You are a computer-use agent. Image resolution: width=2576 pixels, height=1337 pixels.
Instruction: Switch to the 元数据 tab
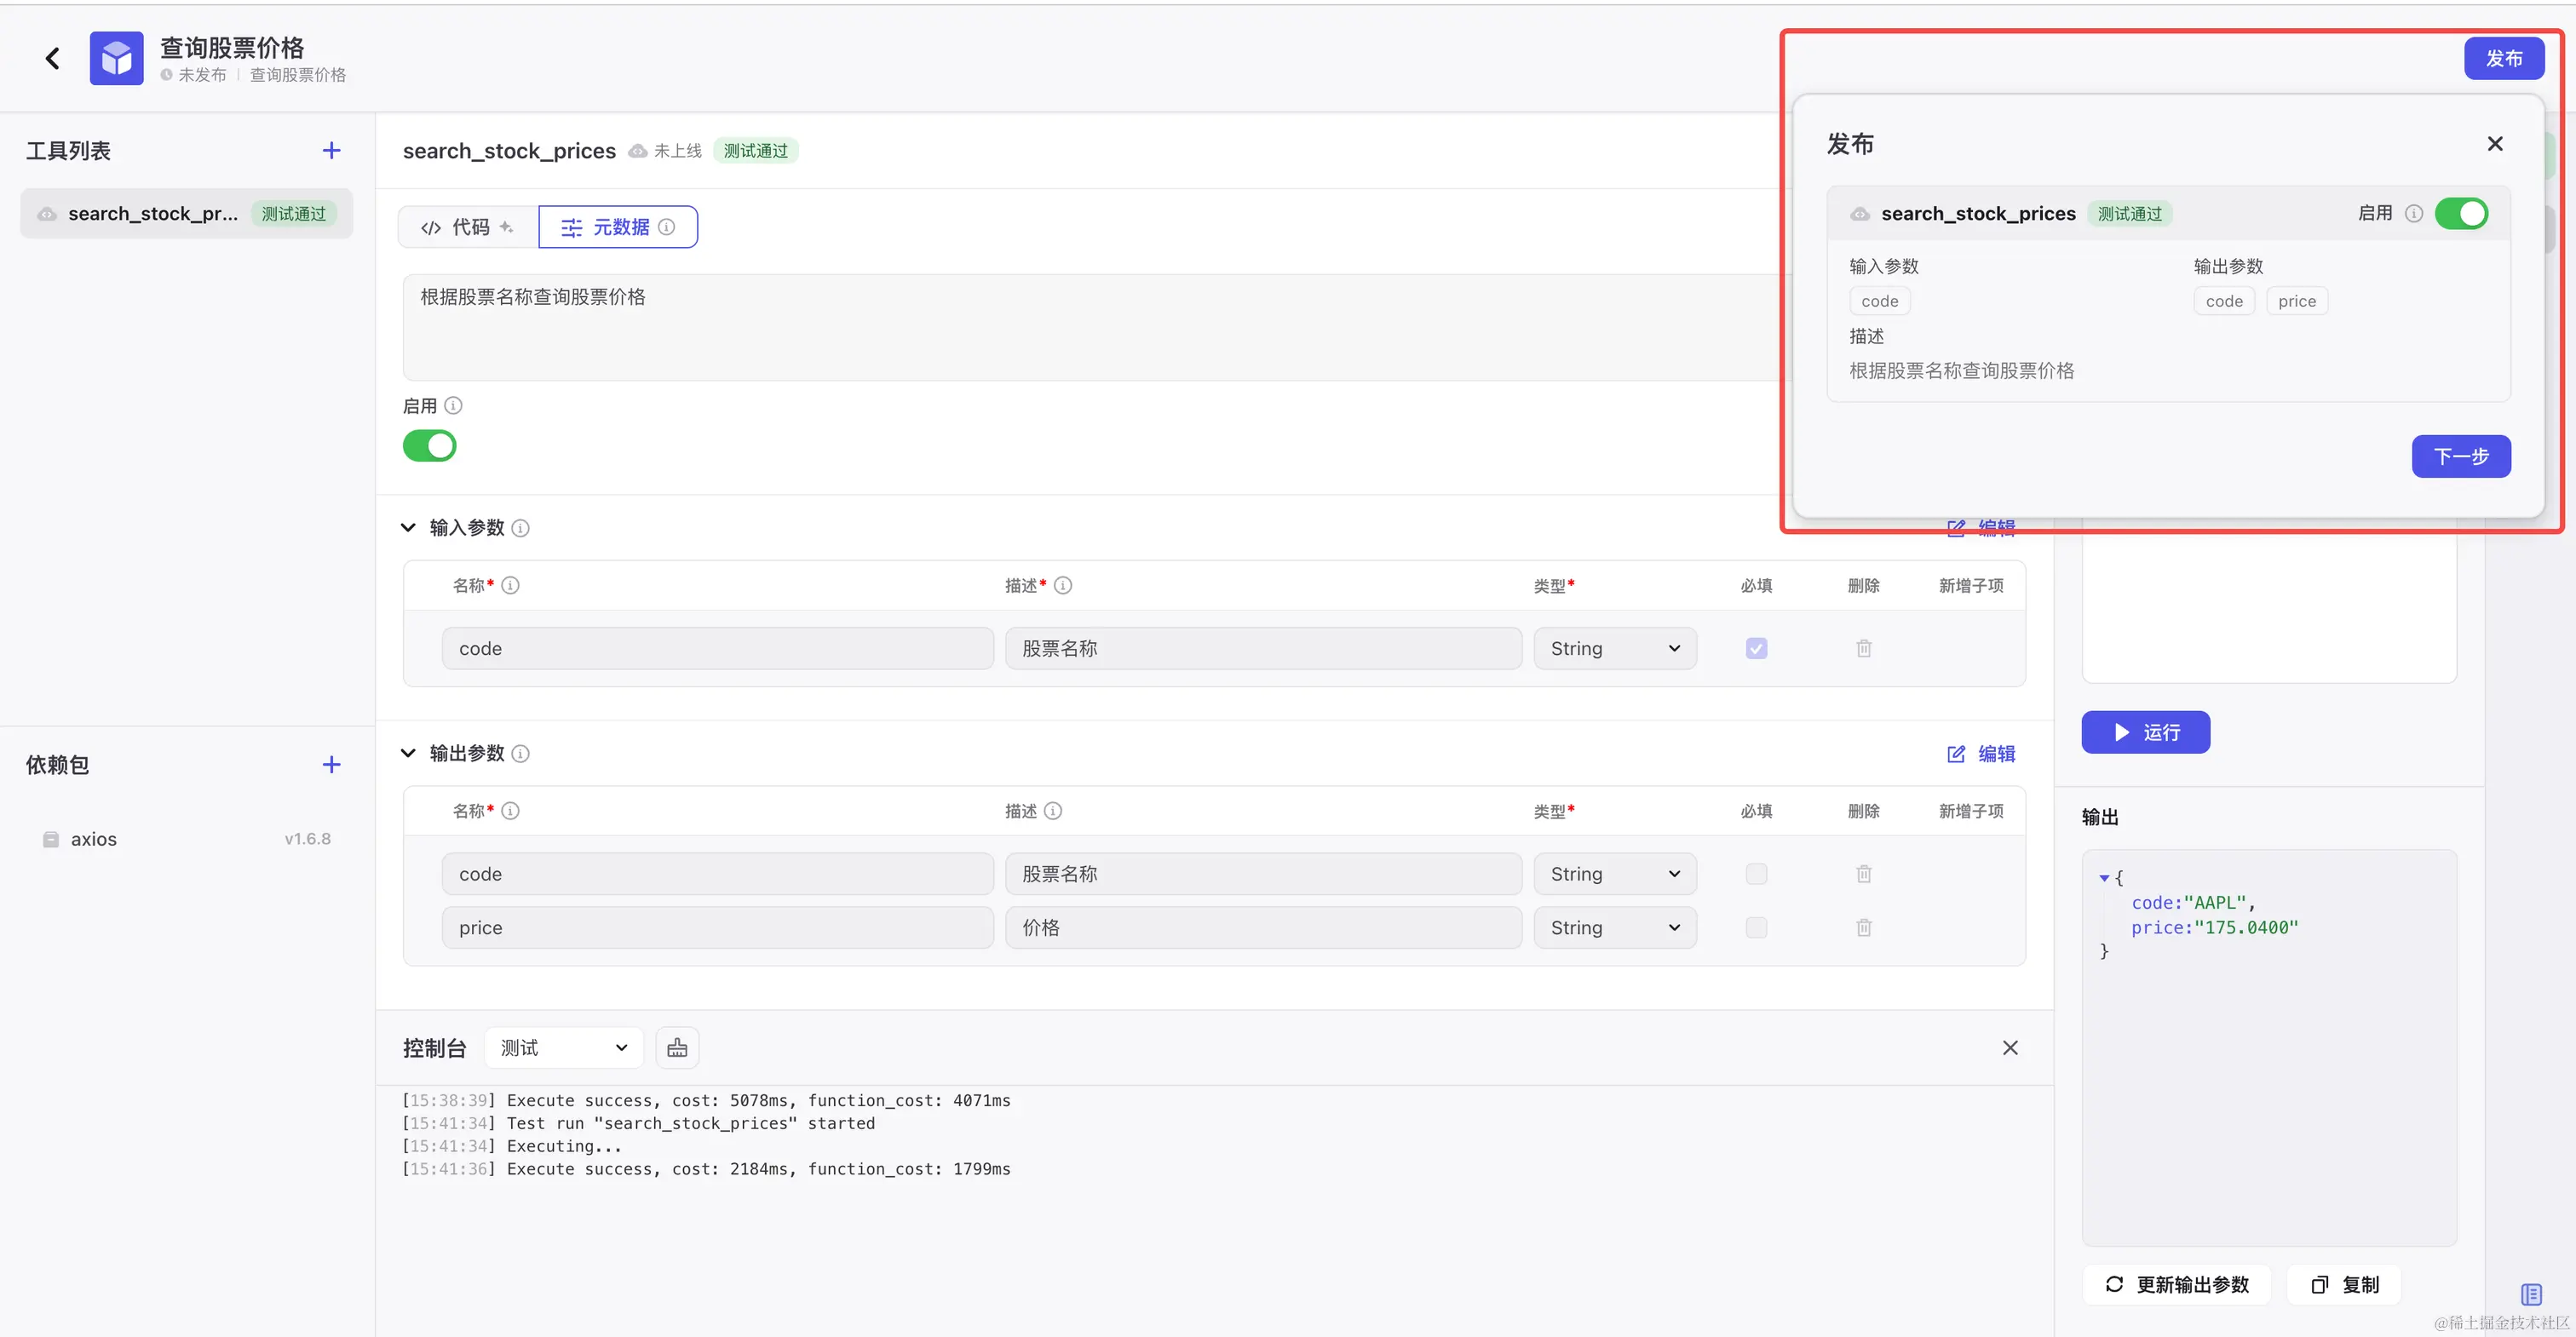(618, 227)
